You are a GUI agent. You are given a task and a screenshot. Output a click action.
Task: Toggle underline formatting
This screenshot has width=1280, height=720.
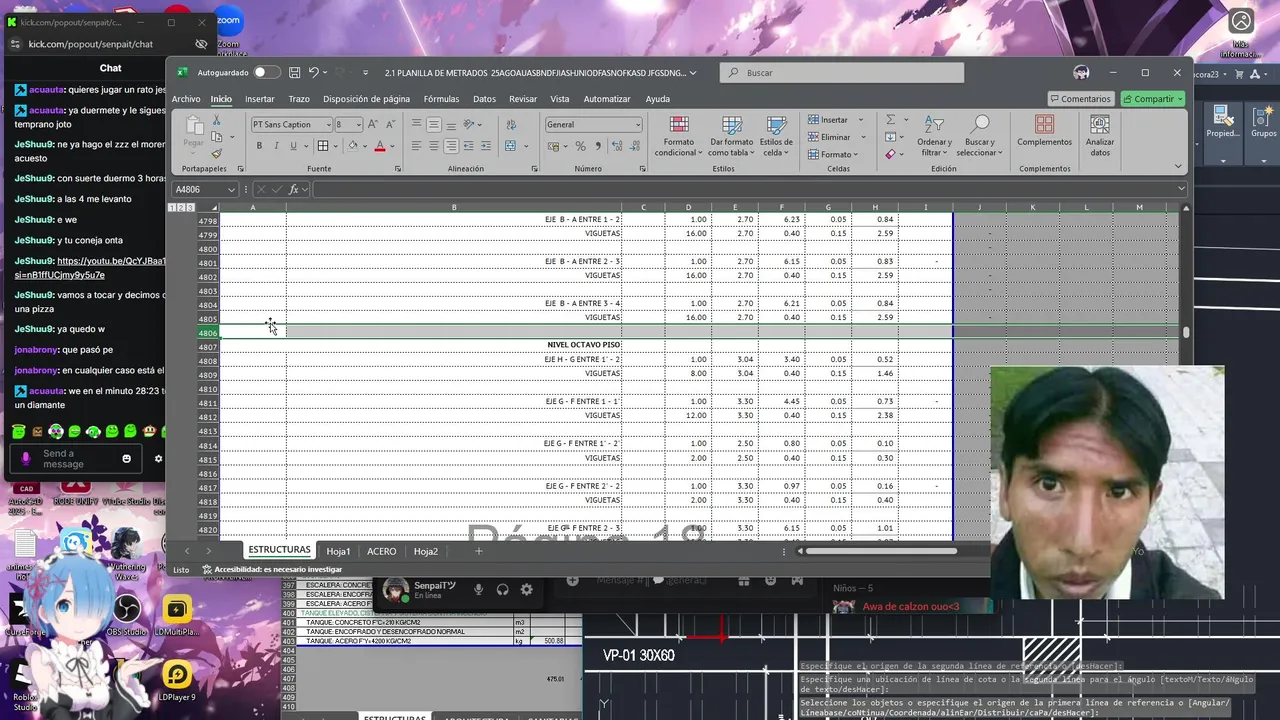[293, 146]
